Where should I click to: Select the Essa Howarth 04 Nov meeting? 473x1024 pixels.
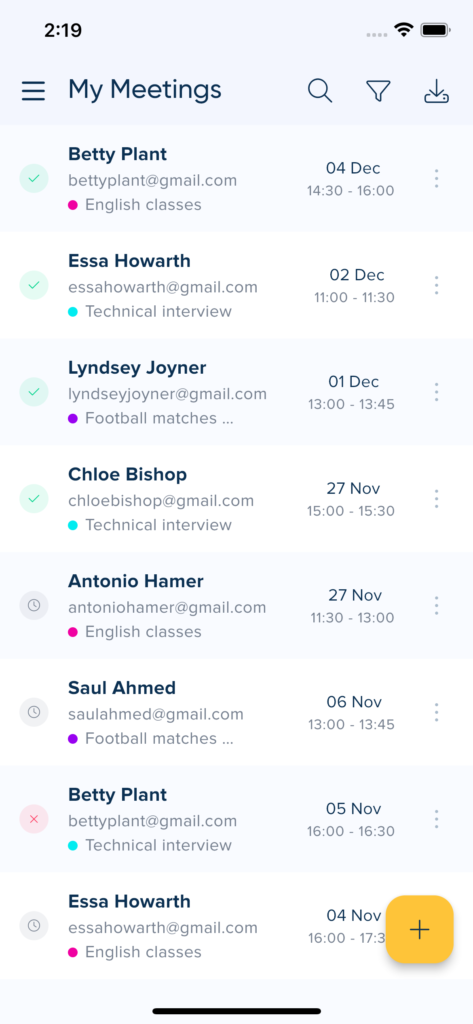236,926
